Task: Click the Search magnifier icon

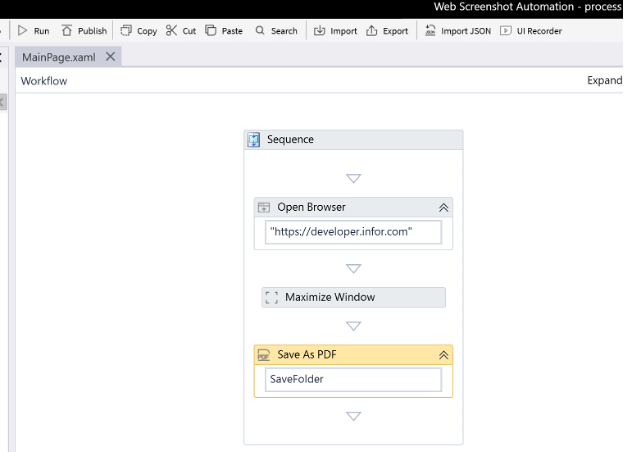Action: pos(261,31)
